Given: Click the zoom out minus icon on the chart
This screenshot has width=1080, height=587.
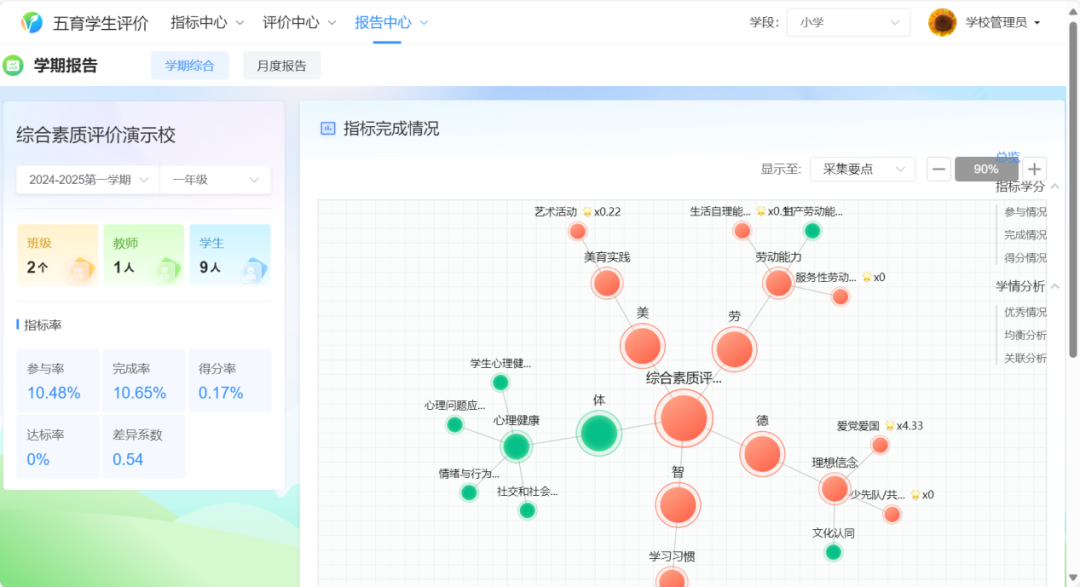Looking at the screenshot, I should click(938, 169).
